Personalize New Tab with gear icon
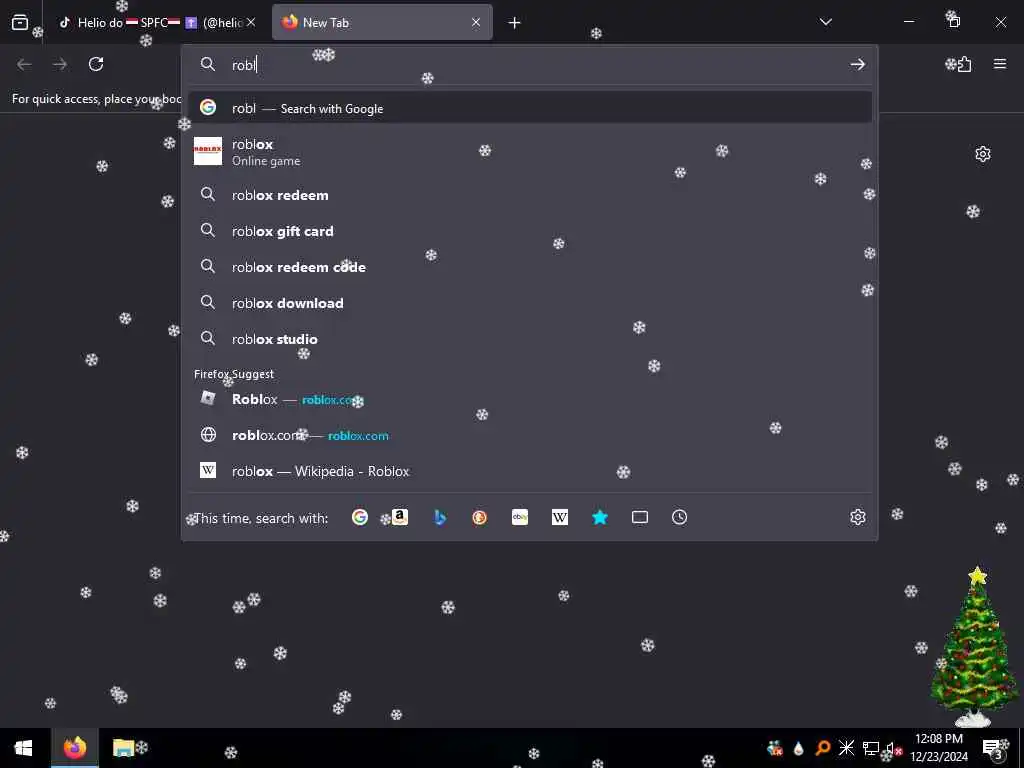This screenshot has height=768, width=1024. (983, 154)
